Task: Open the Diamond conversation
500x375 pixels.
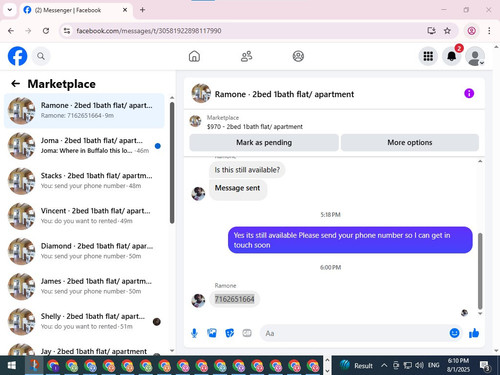Action: 84,251
